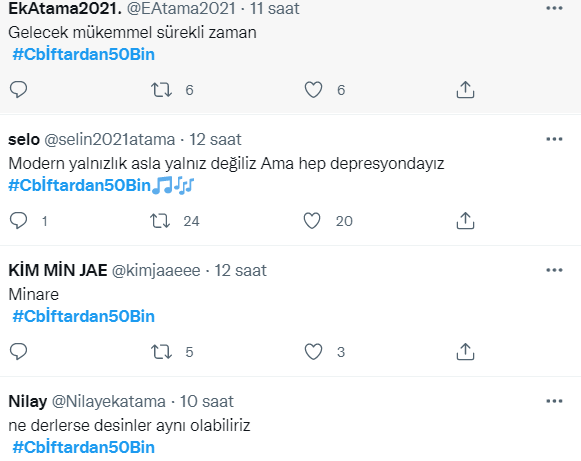The width and height of the screenshot is (581, 461).
Task: Open more options for Nilay's tweet
Action: coord(554,401)
